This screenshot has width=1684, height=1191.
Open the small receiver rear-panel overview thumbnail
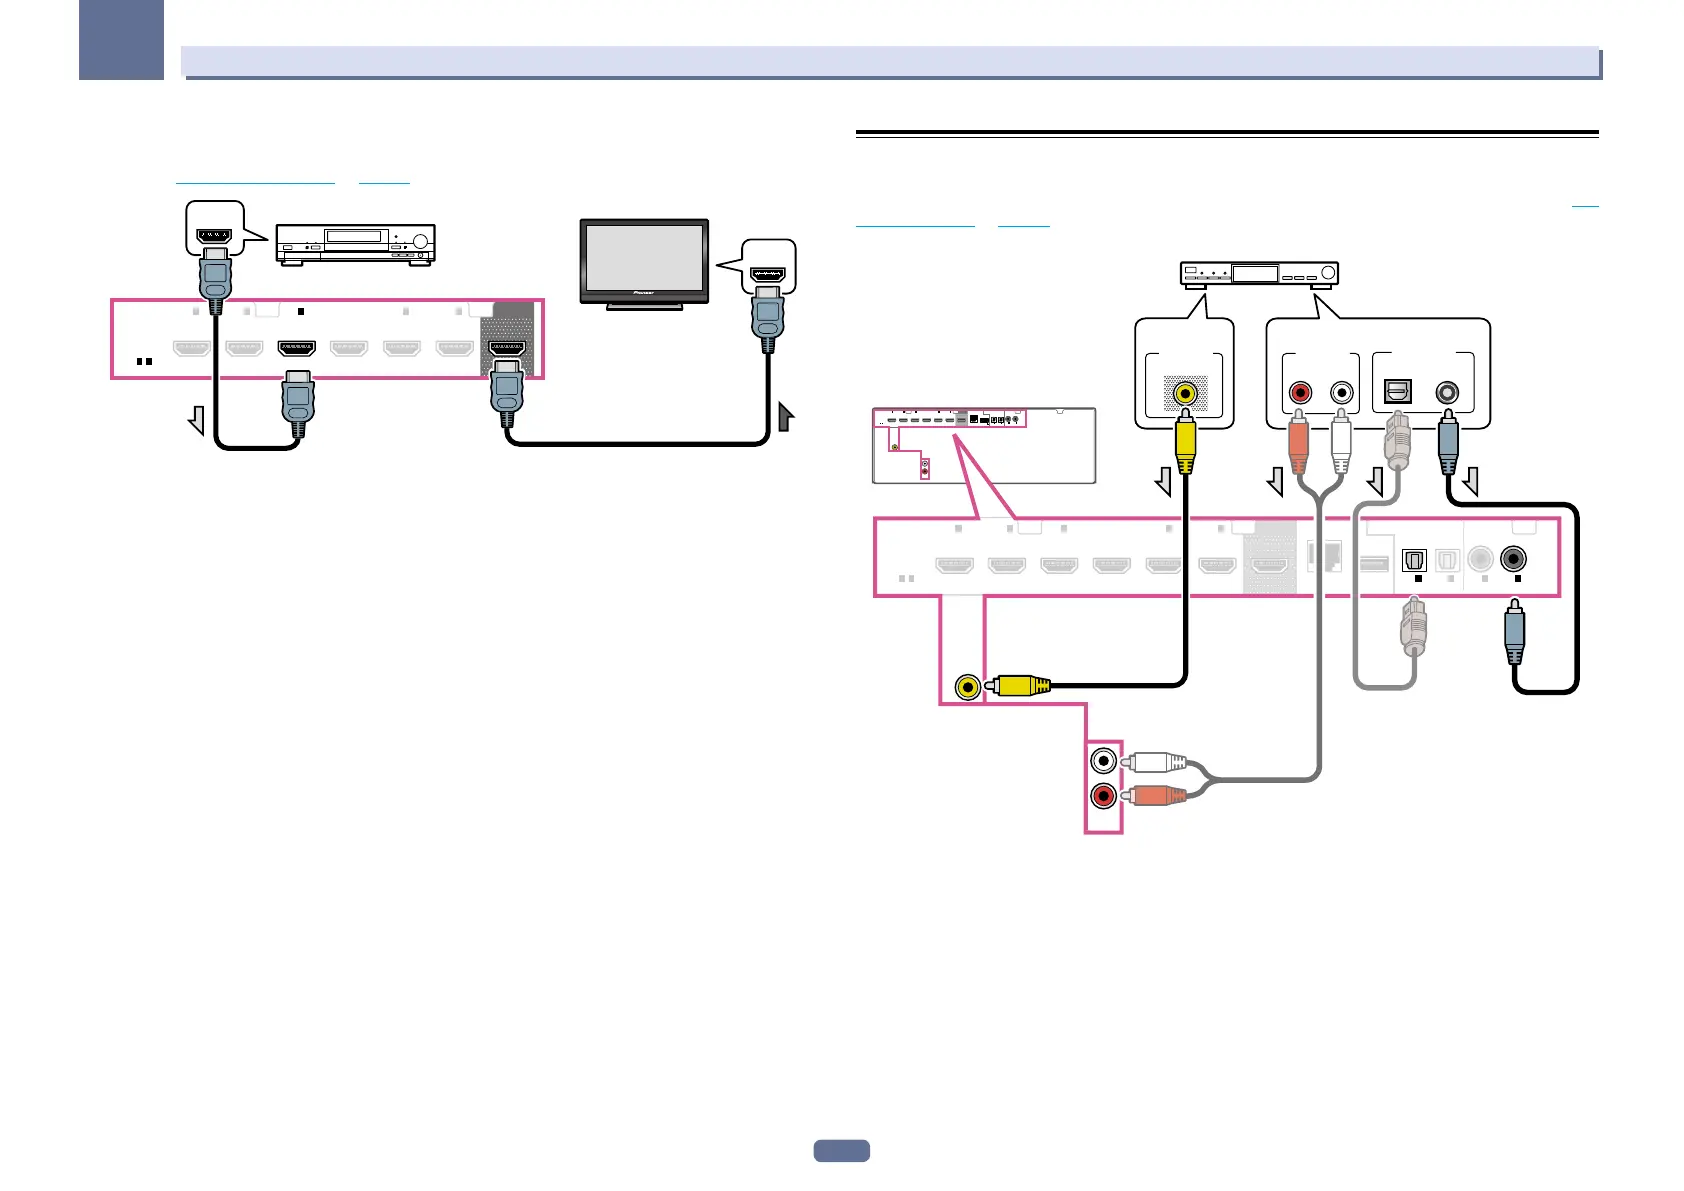click(x=984, y=446)
